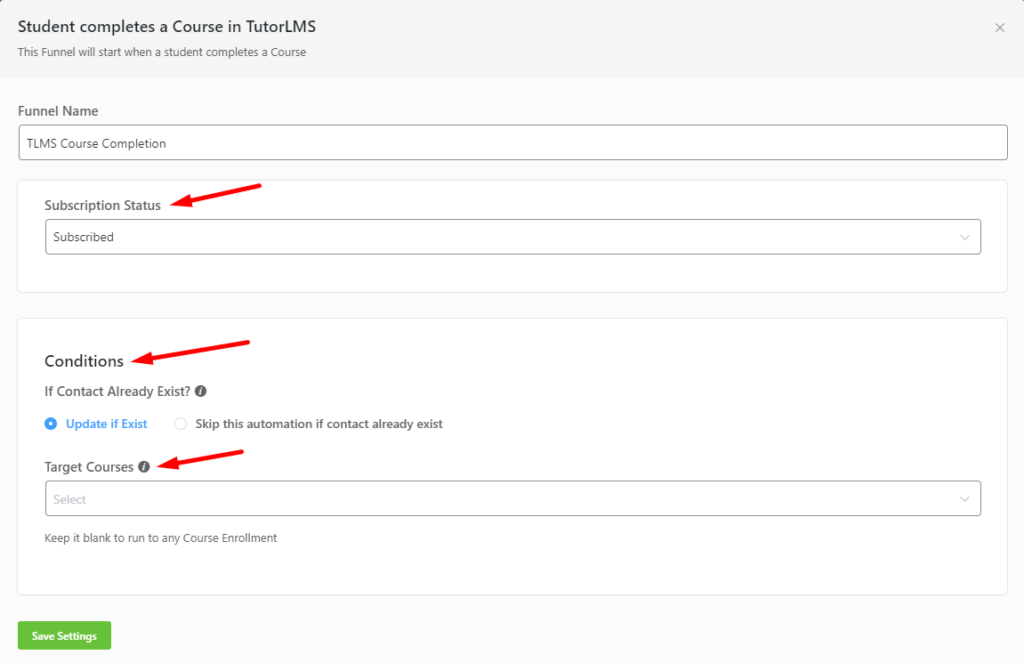Open the Target Courses select dropdown
This screenshot has width=1024, height=663.
tap(513, 498)
